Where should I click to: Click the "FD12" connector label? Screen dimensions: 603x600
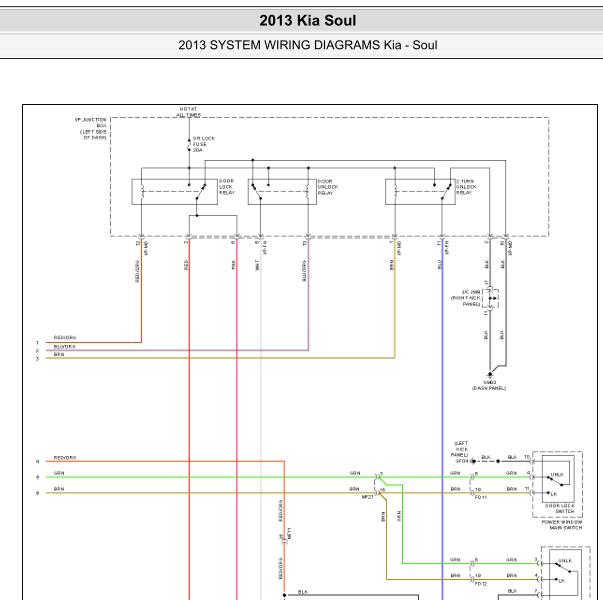[x=481, y=584]
